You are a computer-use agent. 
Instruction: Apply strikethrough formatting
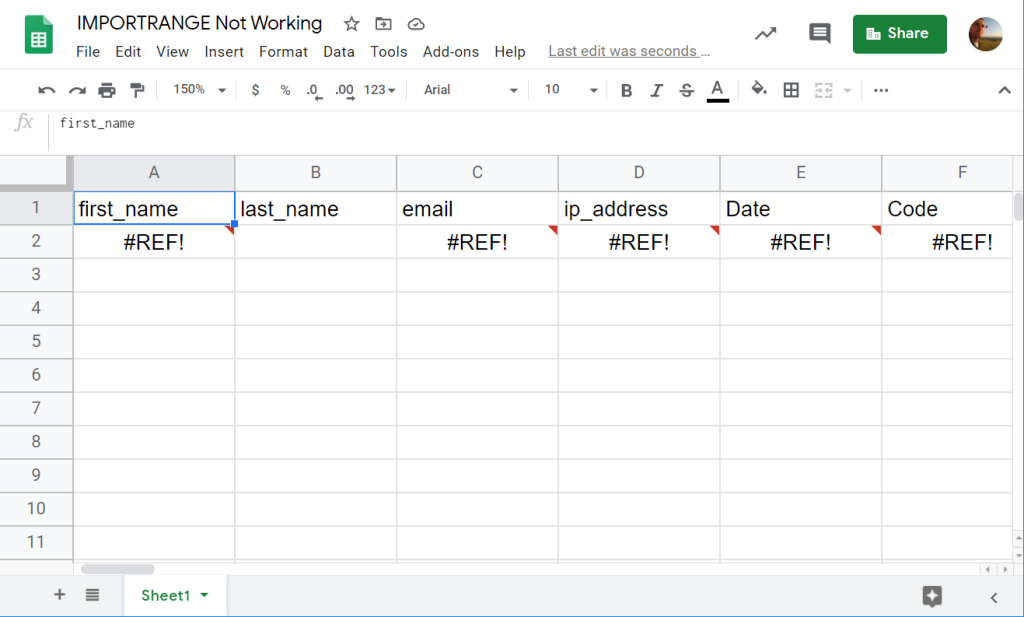tap(686, 89)
